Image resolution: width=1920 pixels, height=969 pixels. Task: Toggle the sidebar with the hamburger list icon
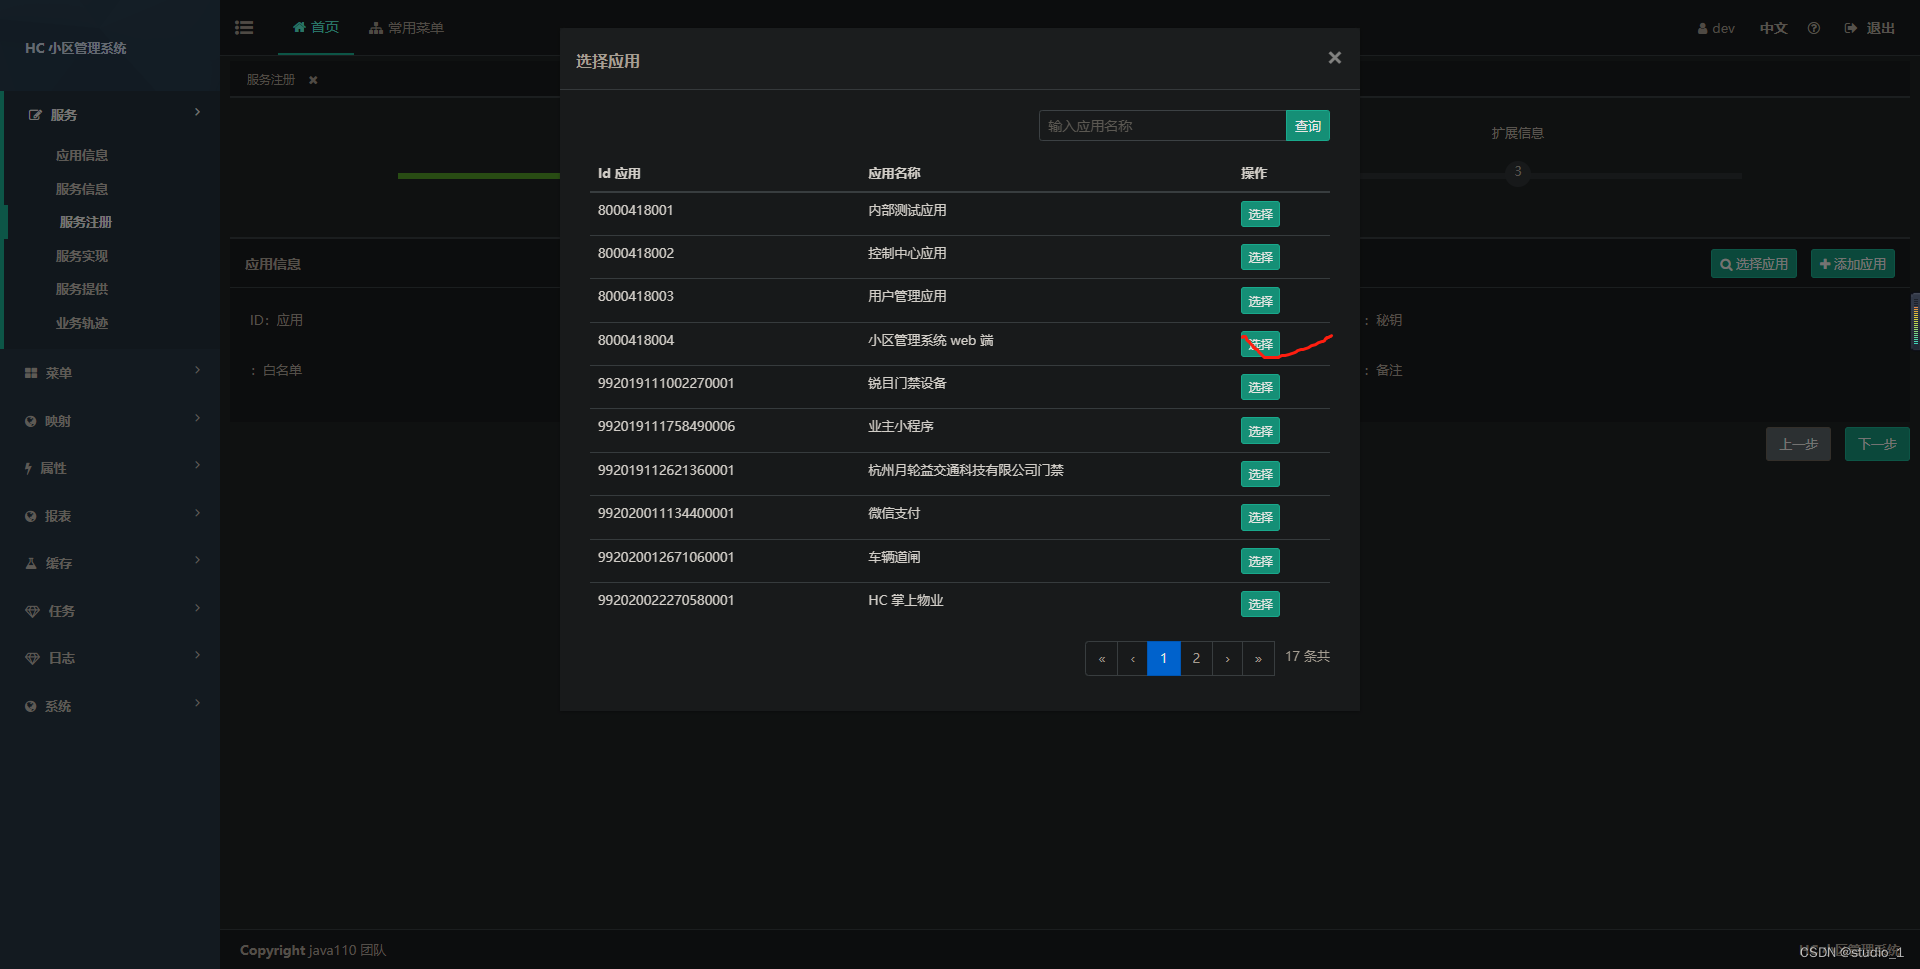tap(244, 28)
